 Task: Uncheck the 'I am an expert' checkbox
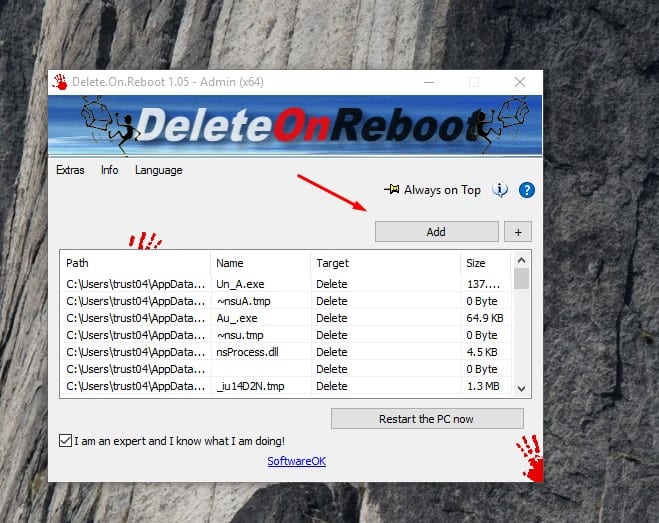tap(66, 440)
